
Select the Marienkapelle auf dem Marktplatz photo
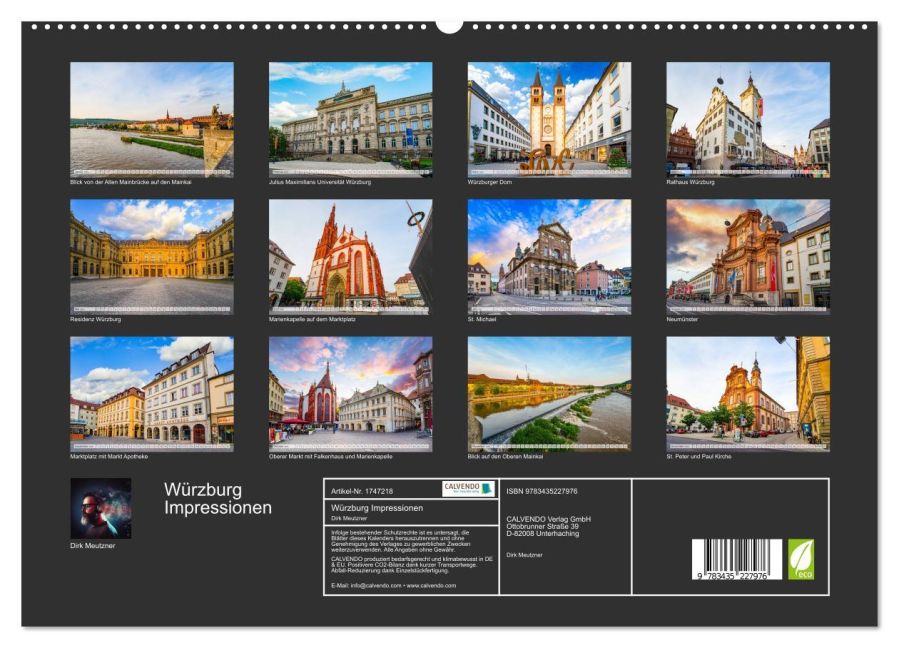pos(350,256)
